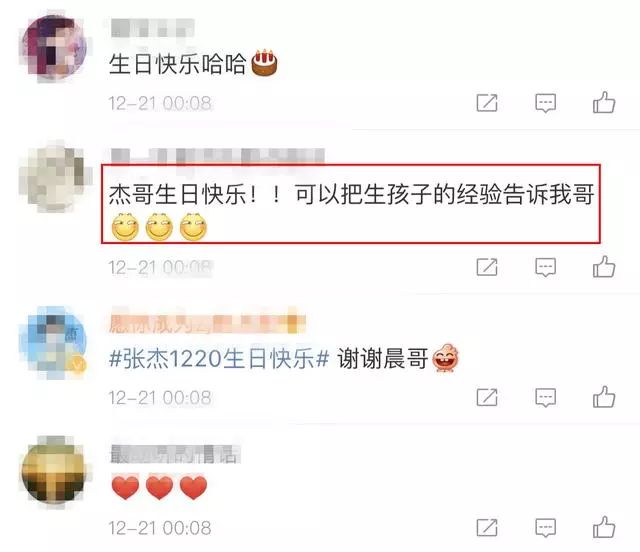Reply to the '生日快乐哈哈' comment

click(x=545, y=103)
